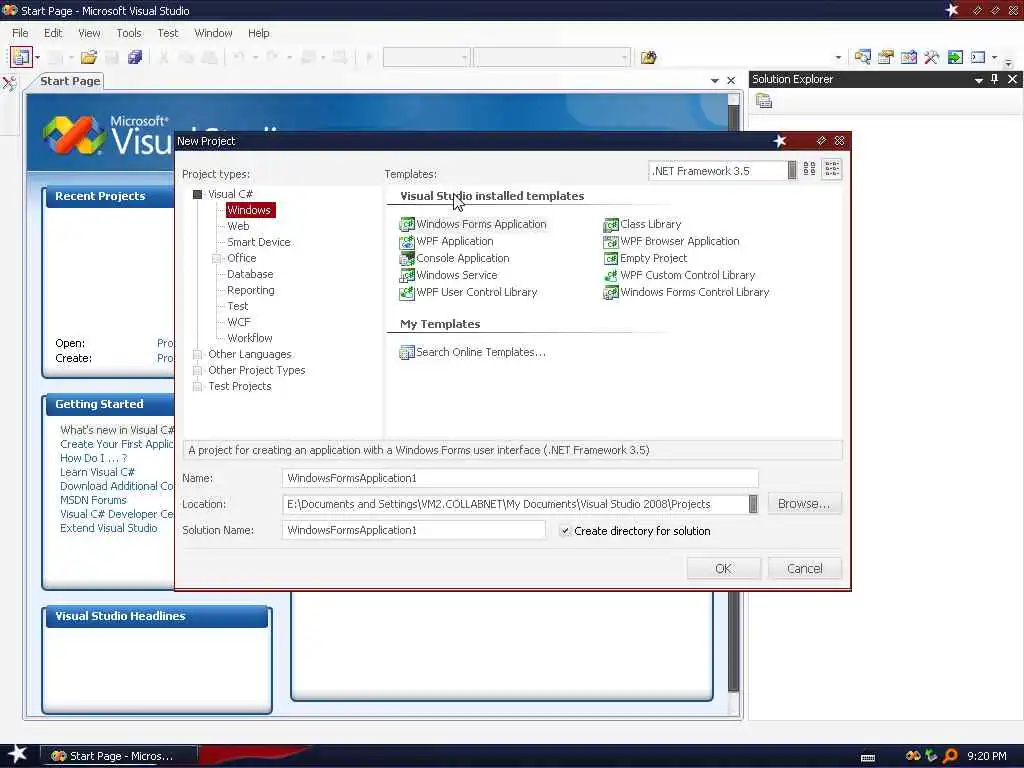The image size is (1024, 768).
Task: Select the Start Page tab
Action: (70, 81)
